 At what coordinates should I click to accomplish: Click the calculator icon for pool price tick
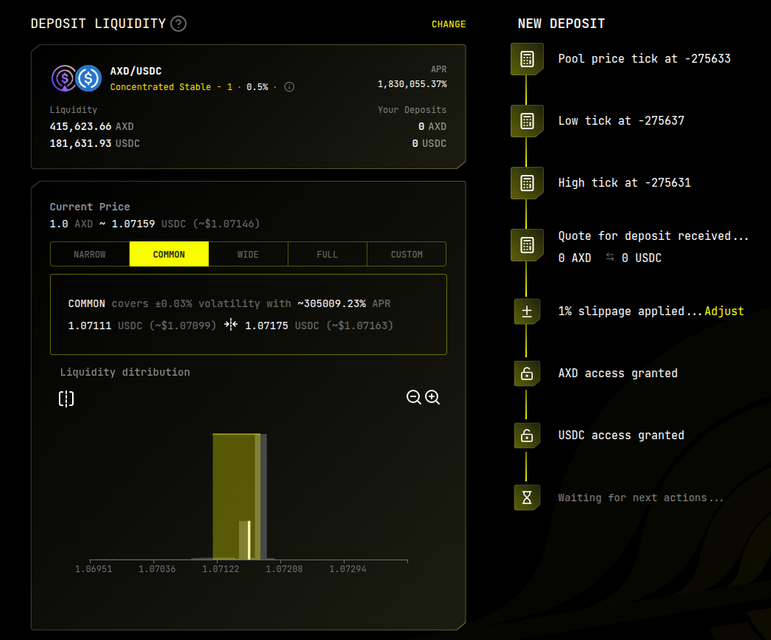tap(526, 59)
